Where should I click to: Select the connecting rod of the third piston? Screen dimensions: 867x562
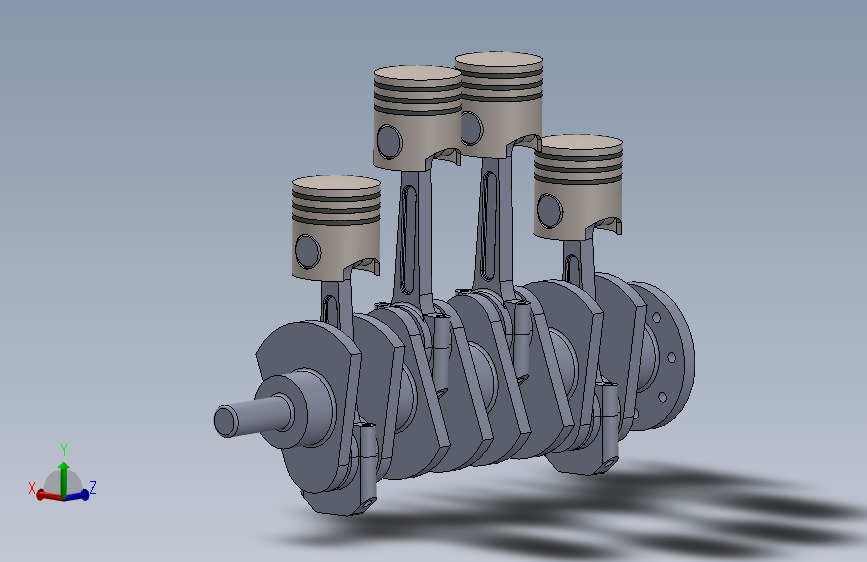coord(492,224)
